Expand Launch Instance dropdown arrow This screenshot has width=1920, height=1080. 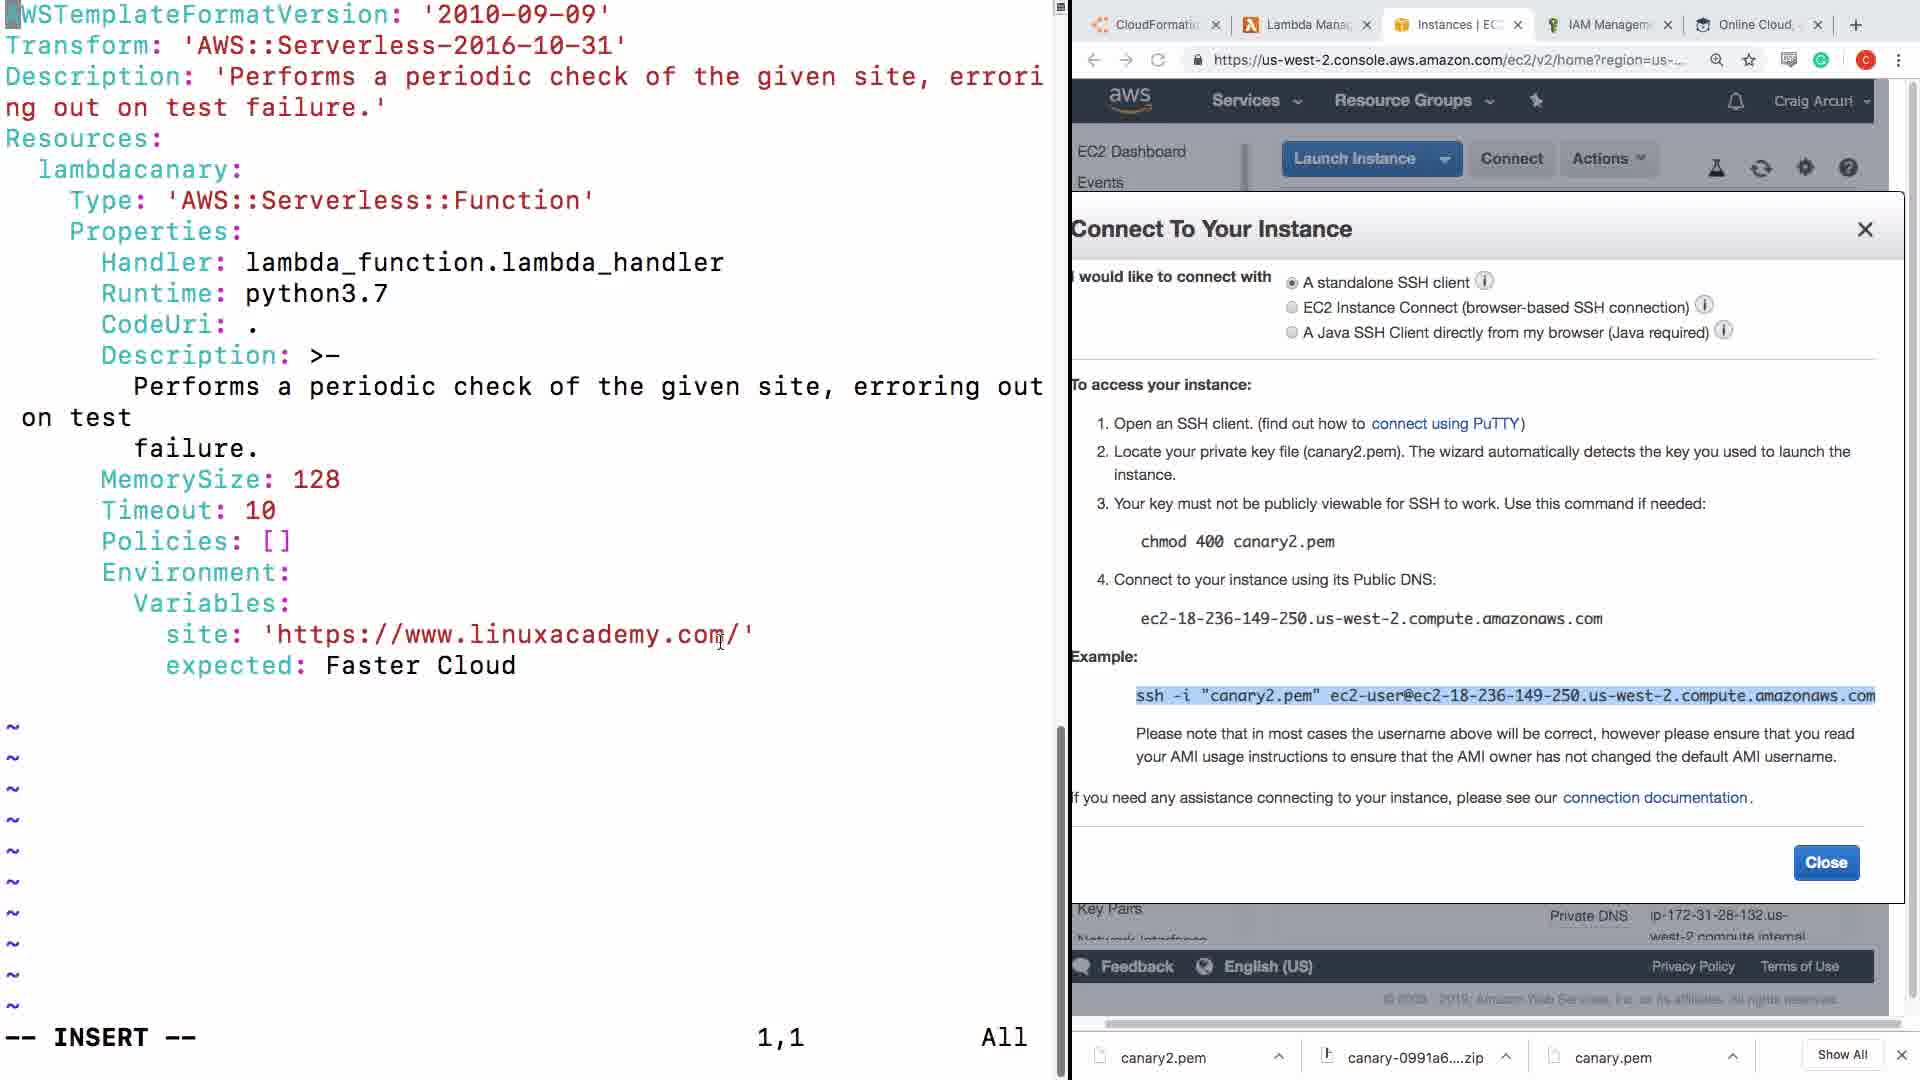(x=1444, y=159)
